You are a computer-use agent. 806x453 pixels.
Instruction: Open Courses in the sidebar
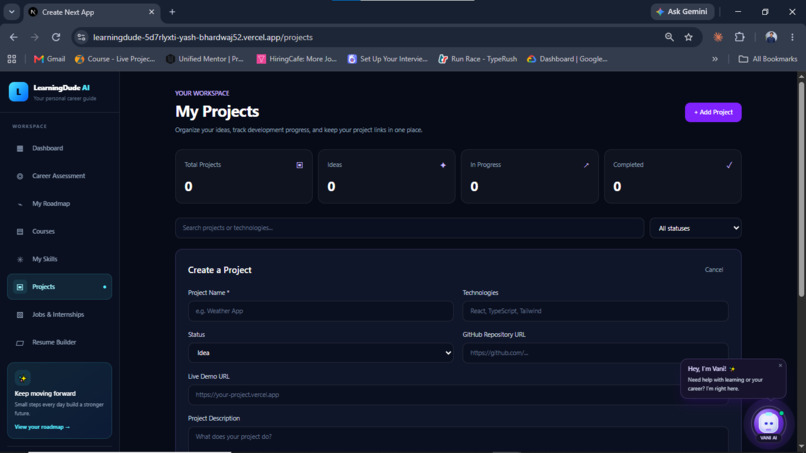60,231
